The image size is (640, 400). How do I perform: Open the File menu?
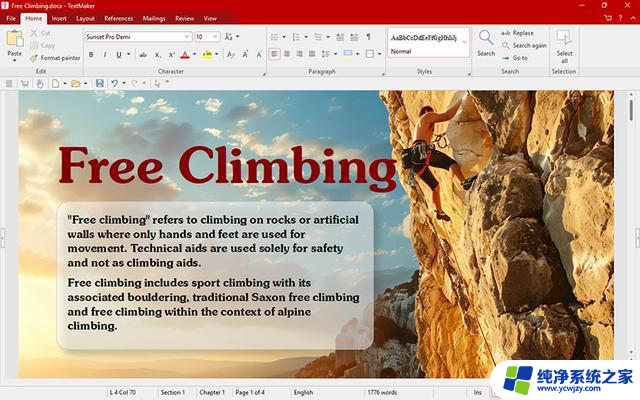click(x=11, y=18)
